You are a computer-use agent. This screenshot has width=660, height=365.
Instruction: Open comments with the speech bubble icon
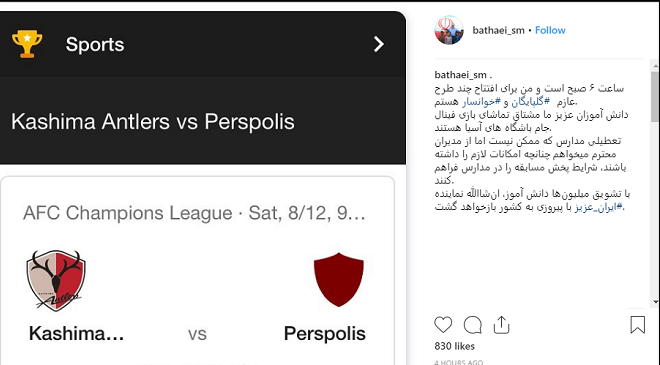coord(472,325)
